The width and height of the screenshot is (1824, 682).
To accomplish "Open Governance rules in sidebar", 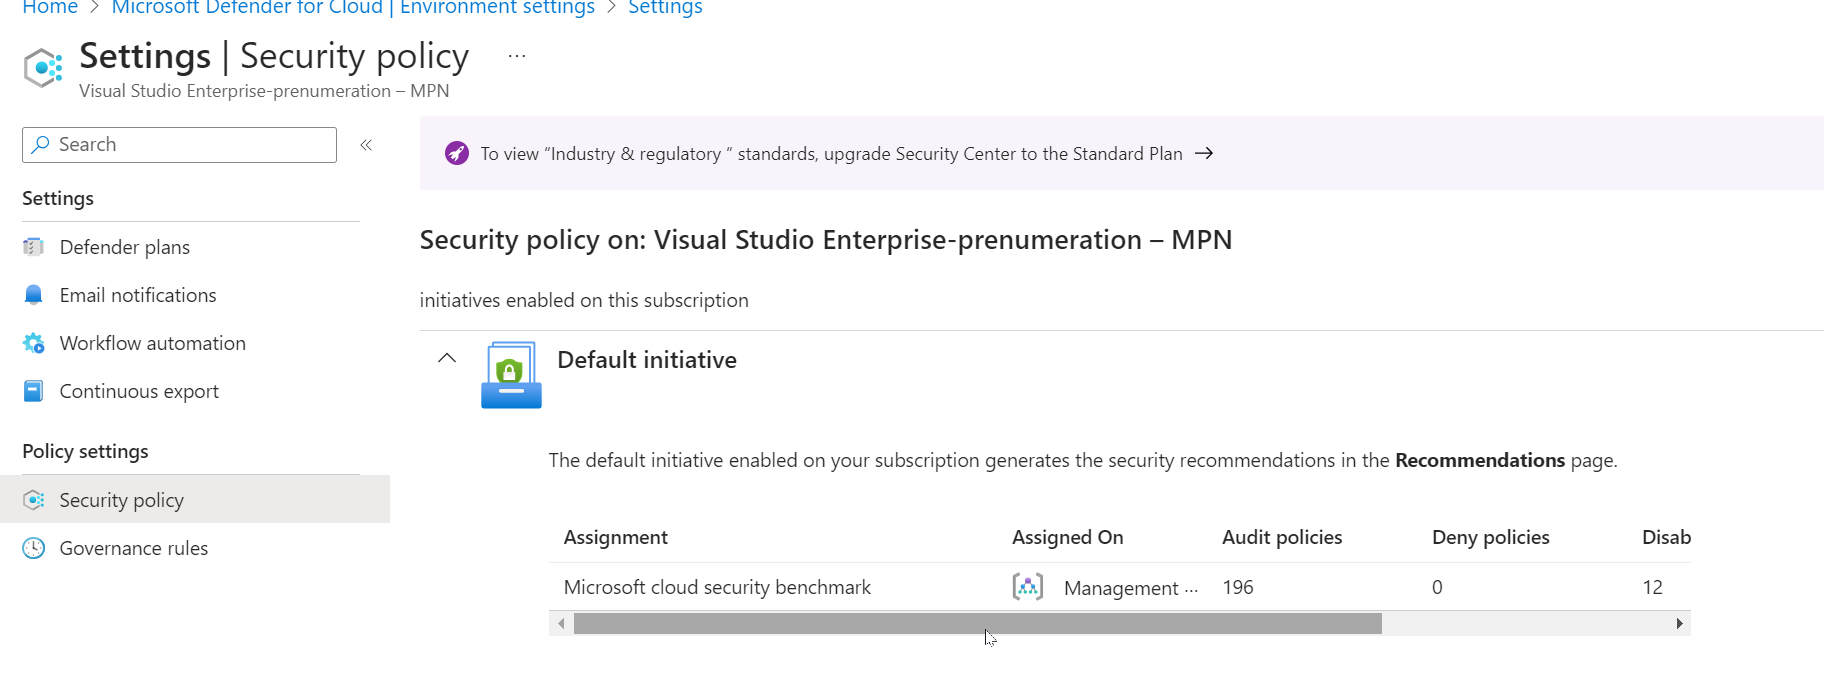I will pos(133,548).
